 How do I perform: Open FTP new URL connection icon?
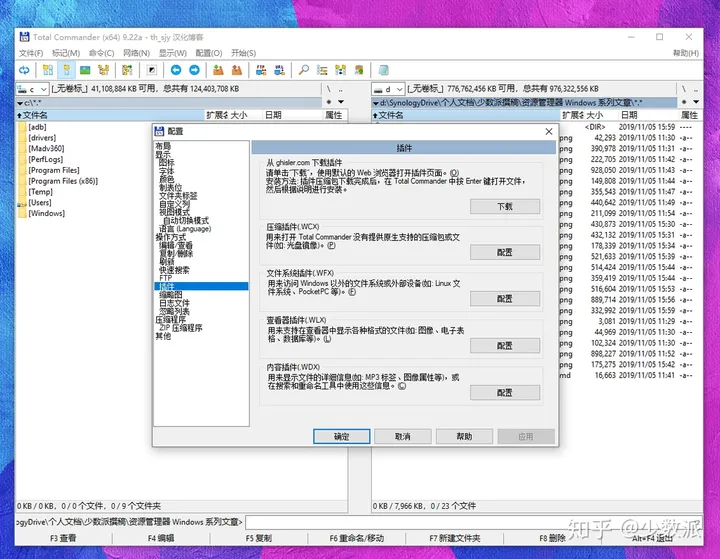(280, 70)
